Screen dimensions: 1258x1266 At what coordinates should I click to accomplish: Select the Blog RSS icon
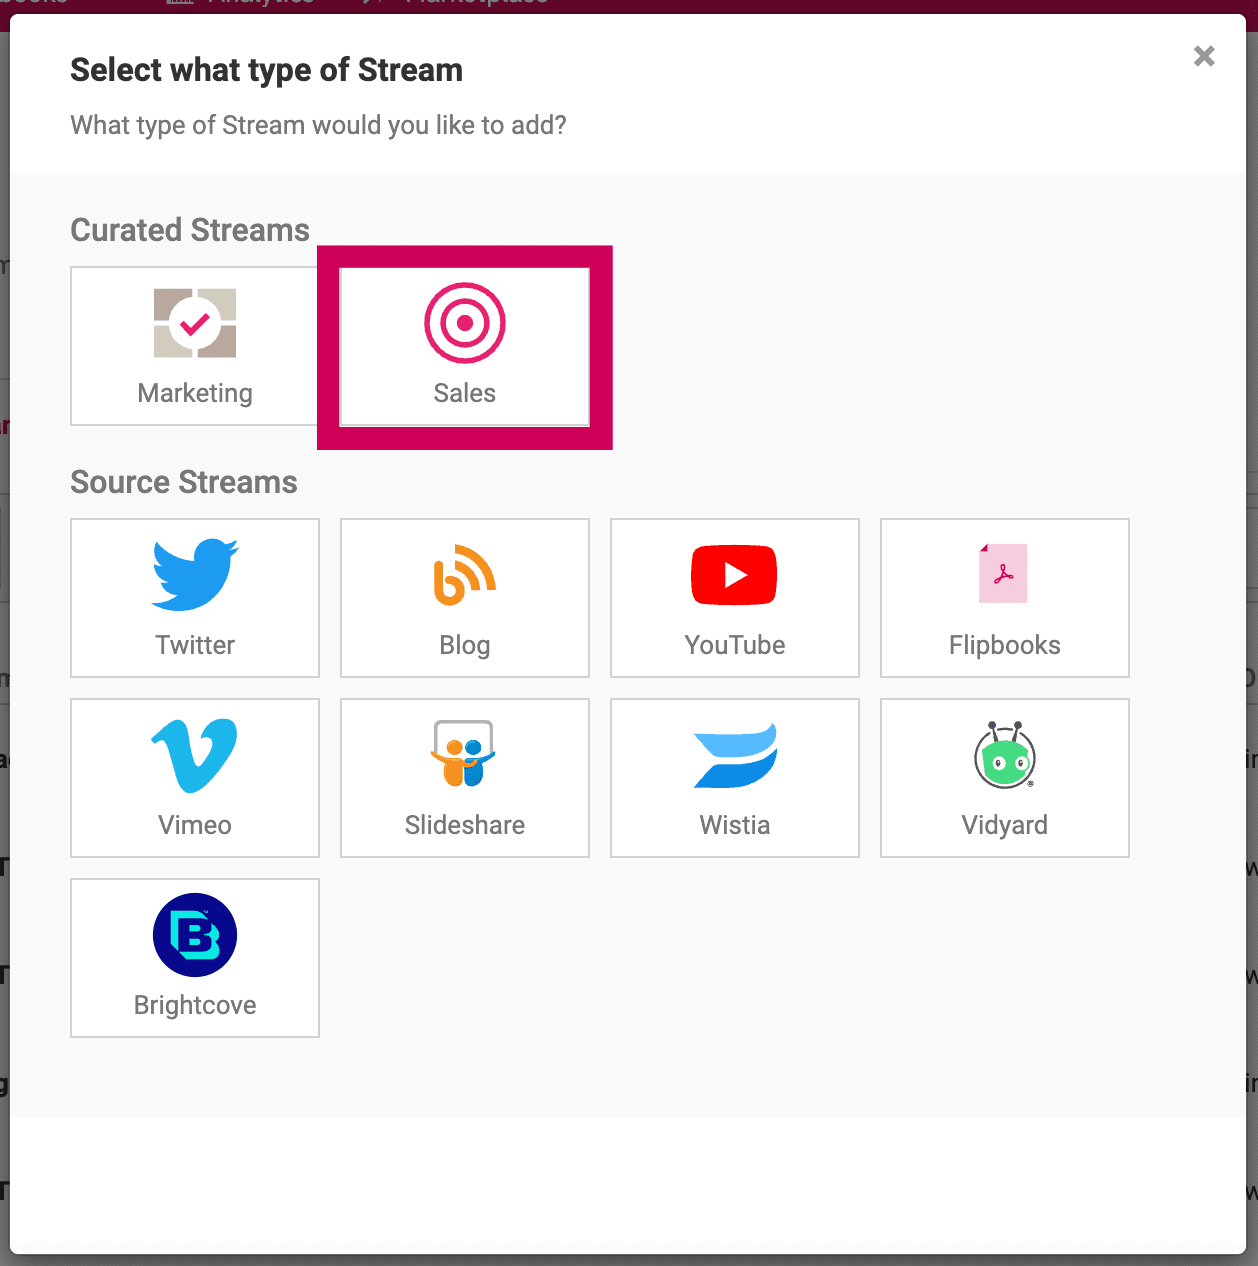(465, 575)
